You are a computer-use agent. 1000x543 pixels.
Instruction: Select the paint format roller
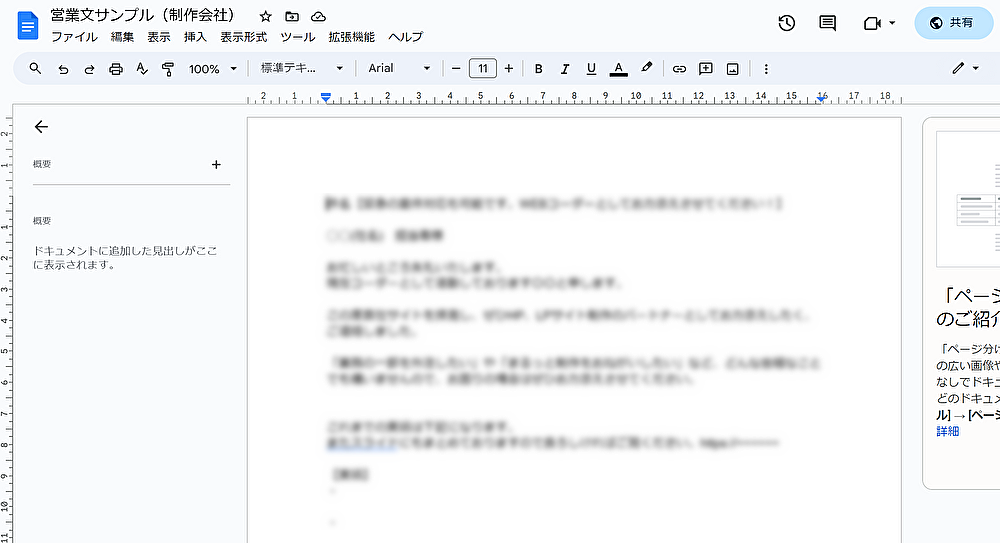(x=168, y=69)
